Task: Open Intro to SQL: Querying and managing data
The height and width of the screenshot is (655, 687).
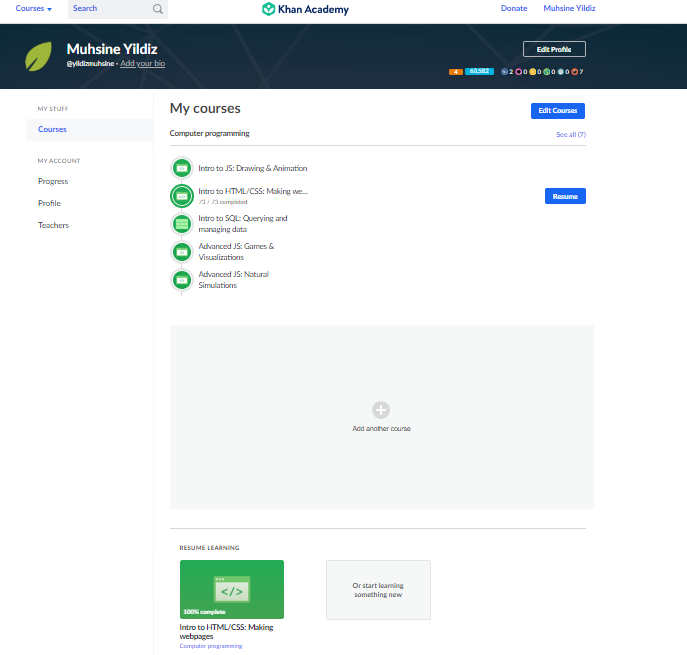Action: [x=243, y=224]
